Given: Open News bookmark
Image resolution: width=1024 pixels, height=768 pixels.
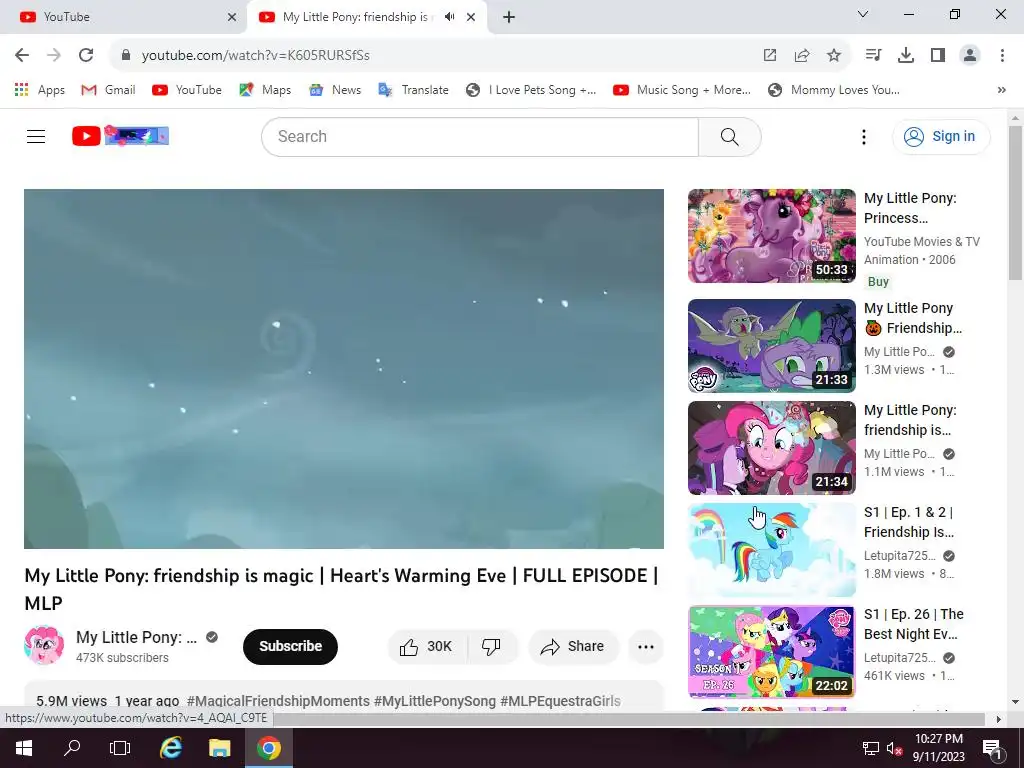Looking at the screenshot, I should 335,90.
